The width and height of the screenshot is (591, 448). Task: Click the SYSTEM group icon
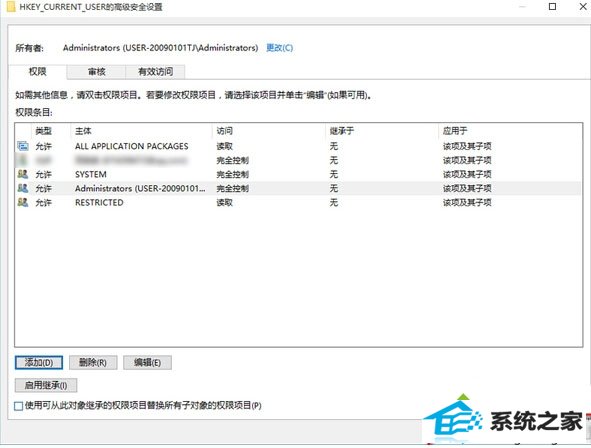click(23, 174)
